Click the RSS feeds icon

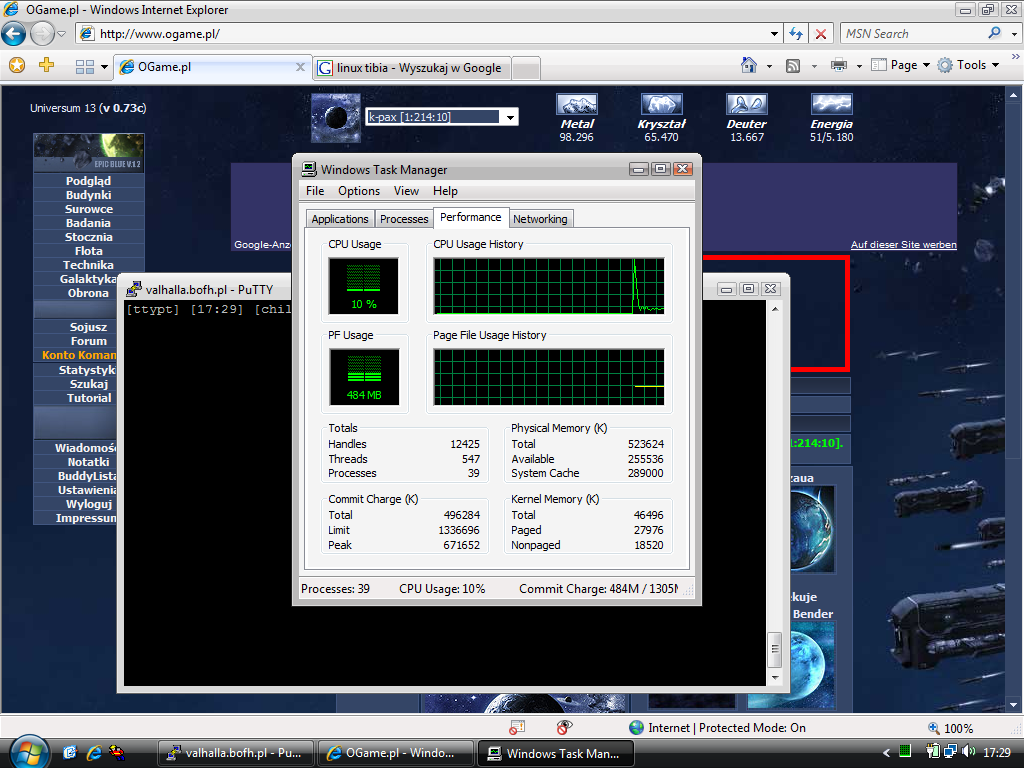pos(793,66)
